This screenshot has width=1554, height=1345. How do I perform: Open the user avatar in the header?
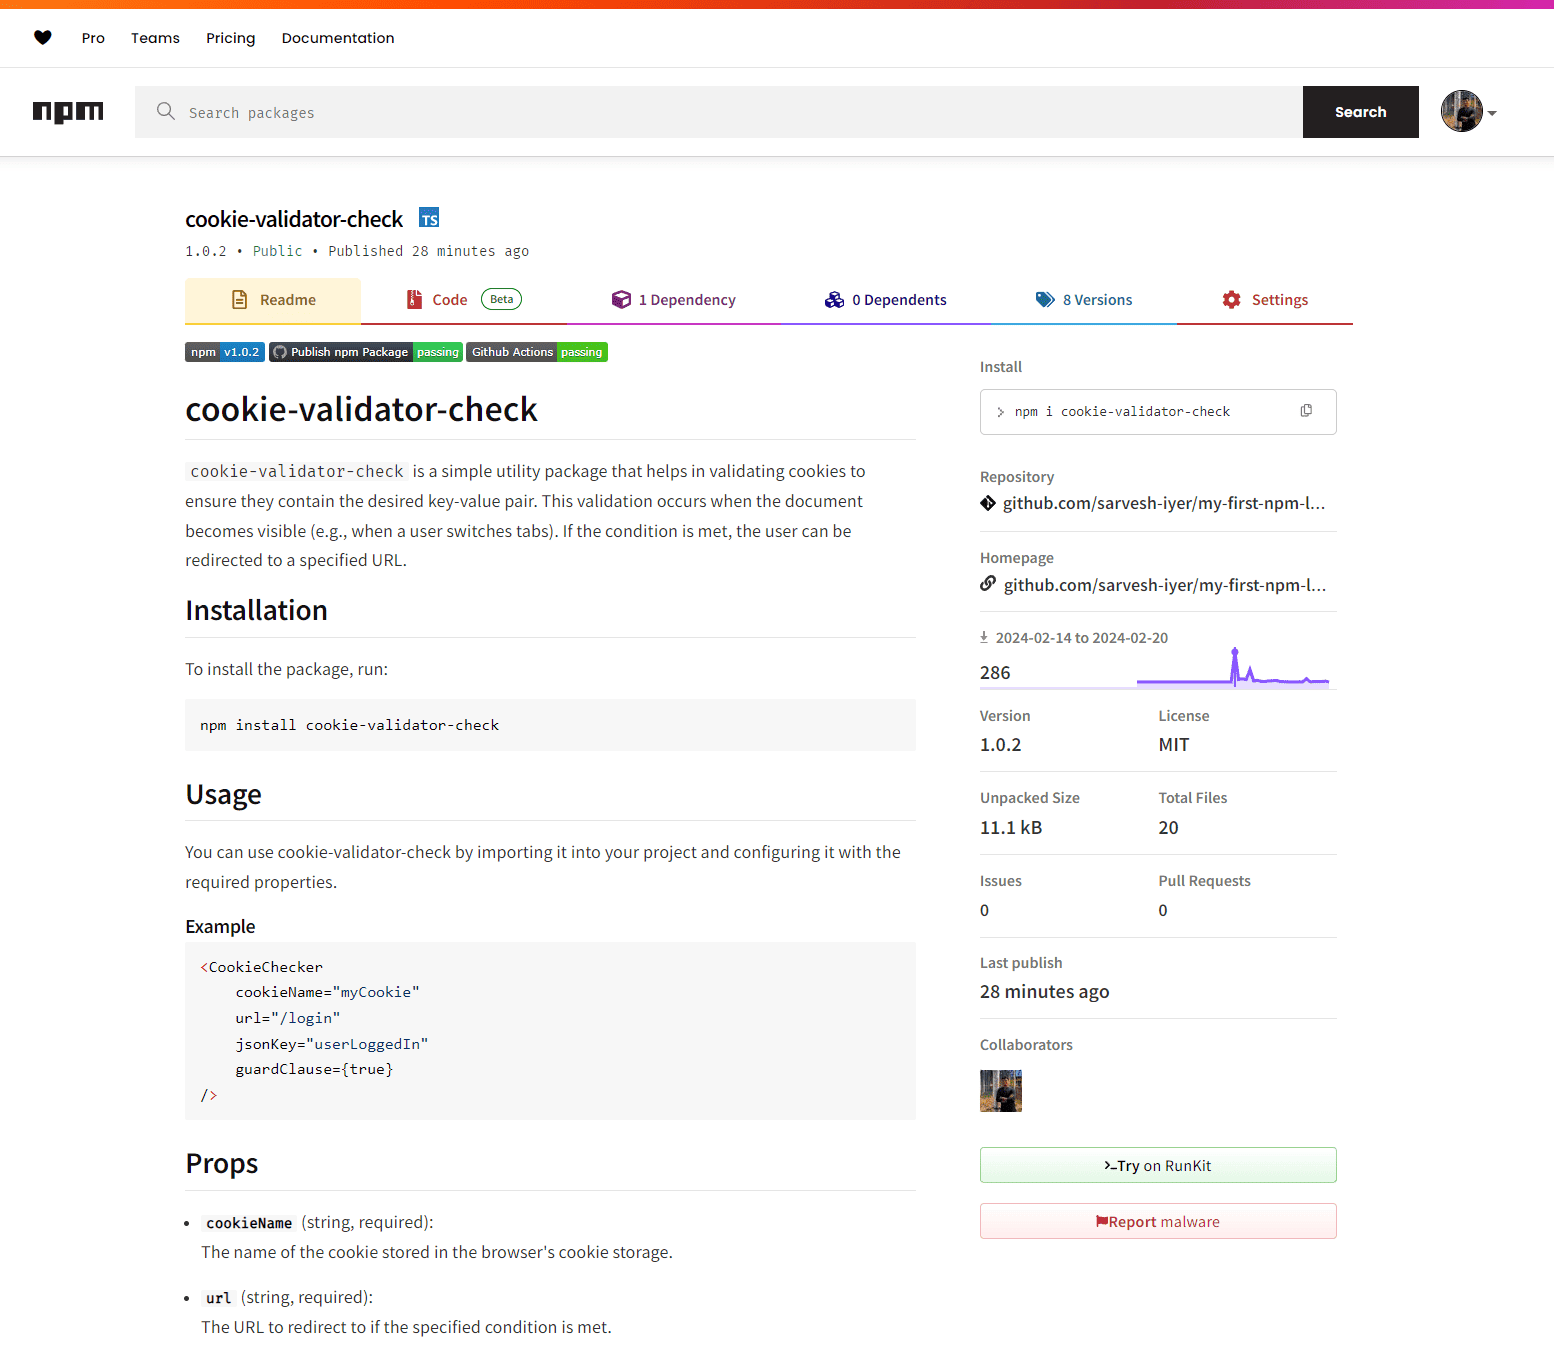1462,111
